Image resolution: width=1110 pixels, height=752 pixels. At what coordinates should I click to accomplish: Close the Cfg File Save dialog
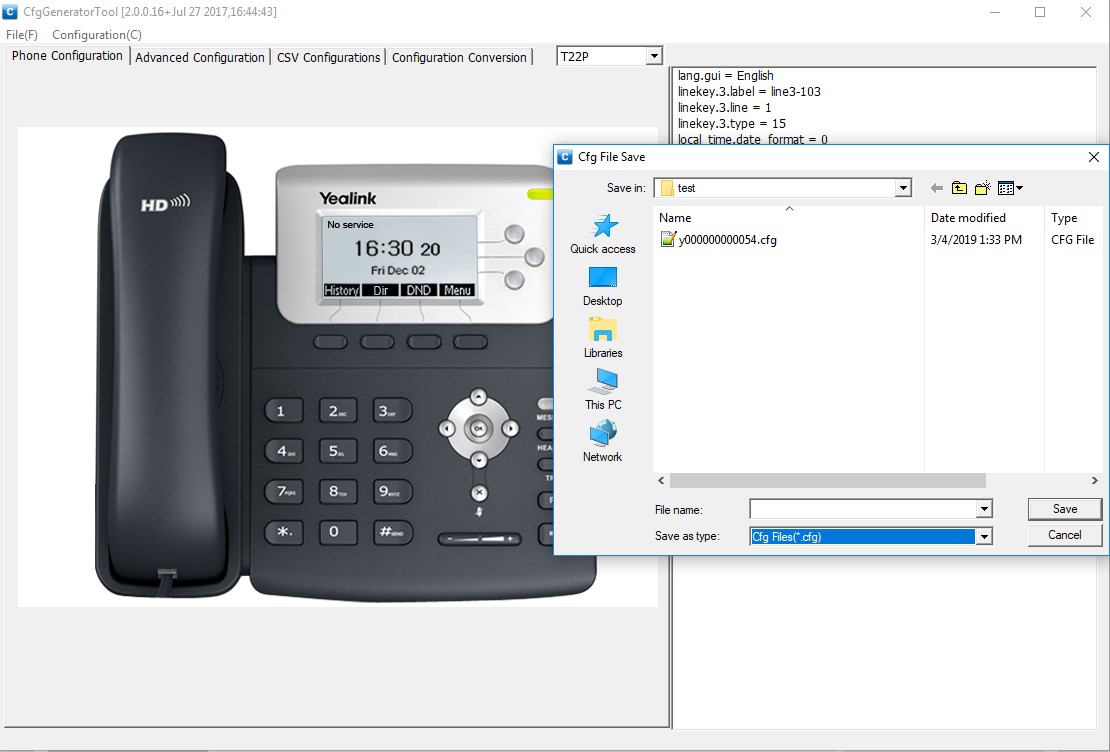(1094, 157)
